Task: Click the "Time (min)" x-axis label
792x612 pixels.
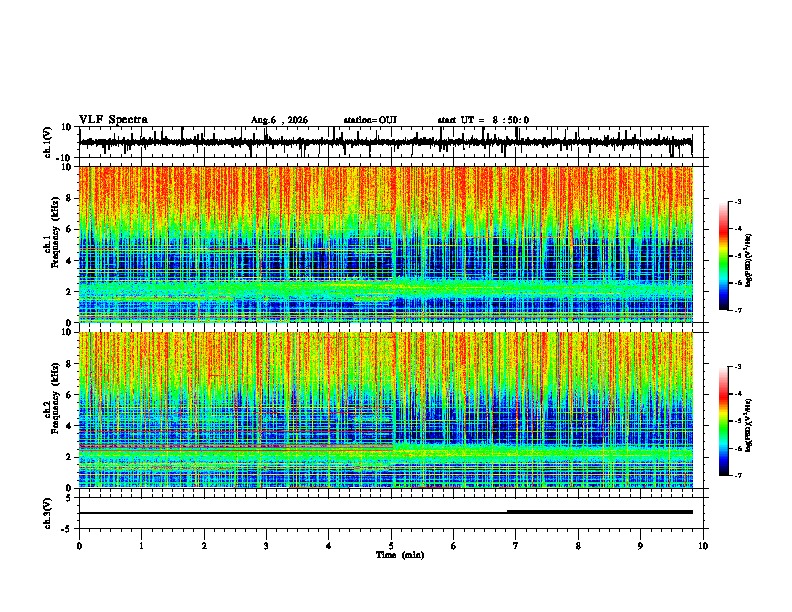Action: [x=400, y=555]
